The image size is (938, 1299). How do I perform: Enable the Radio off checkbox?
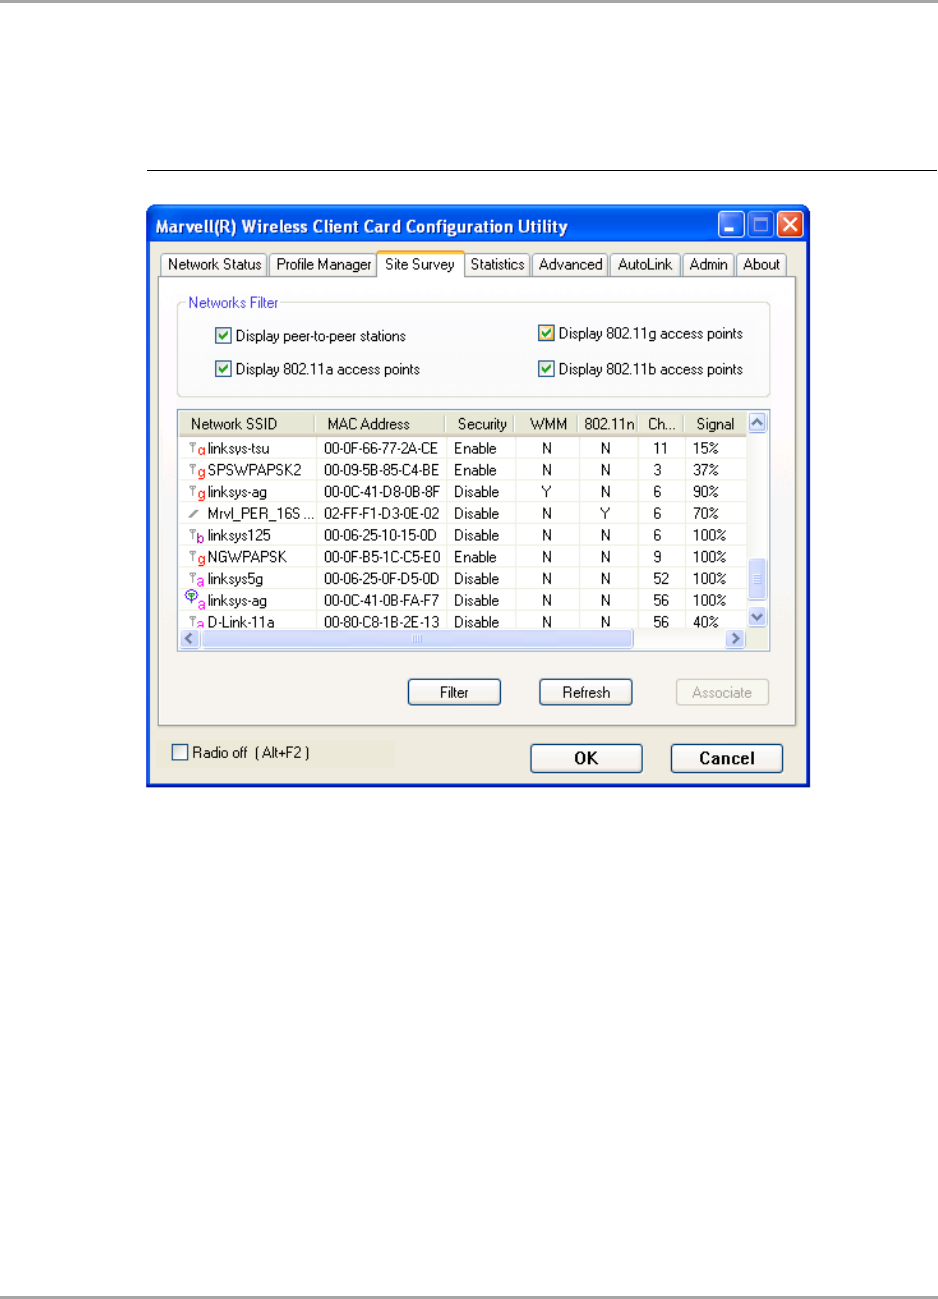(x=180, y=752)
